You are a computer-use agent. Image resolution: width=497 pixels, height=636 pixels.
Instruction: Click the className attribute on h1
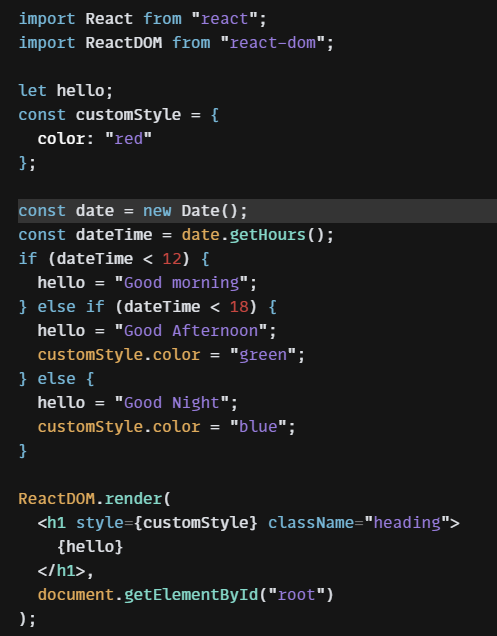pos(311,523)
